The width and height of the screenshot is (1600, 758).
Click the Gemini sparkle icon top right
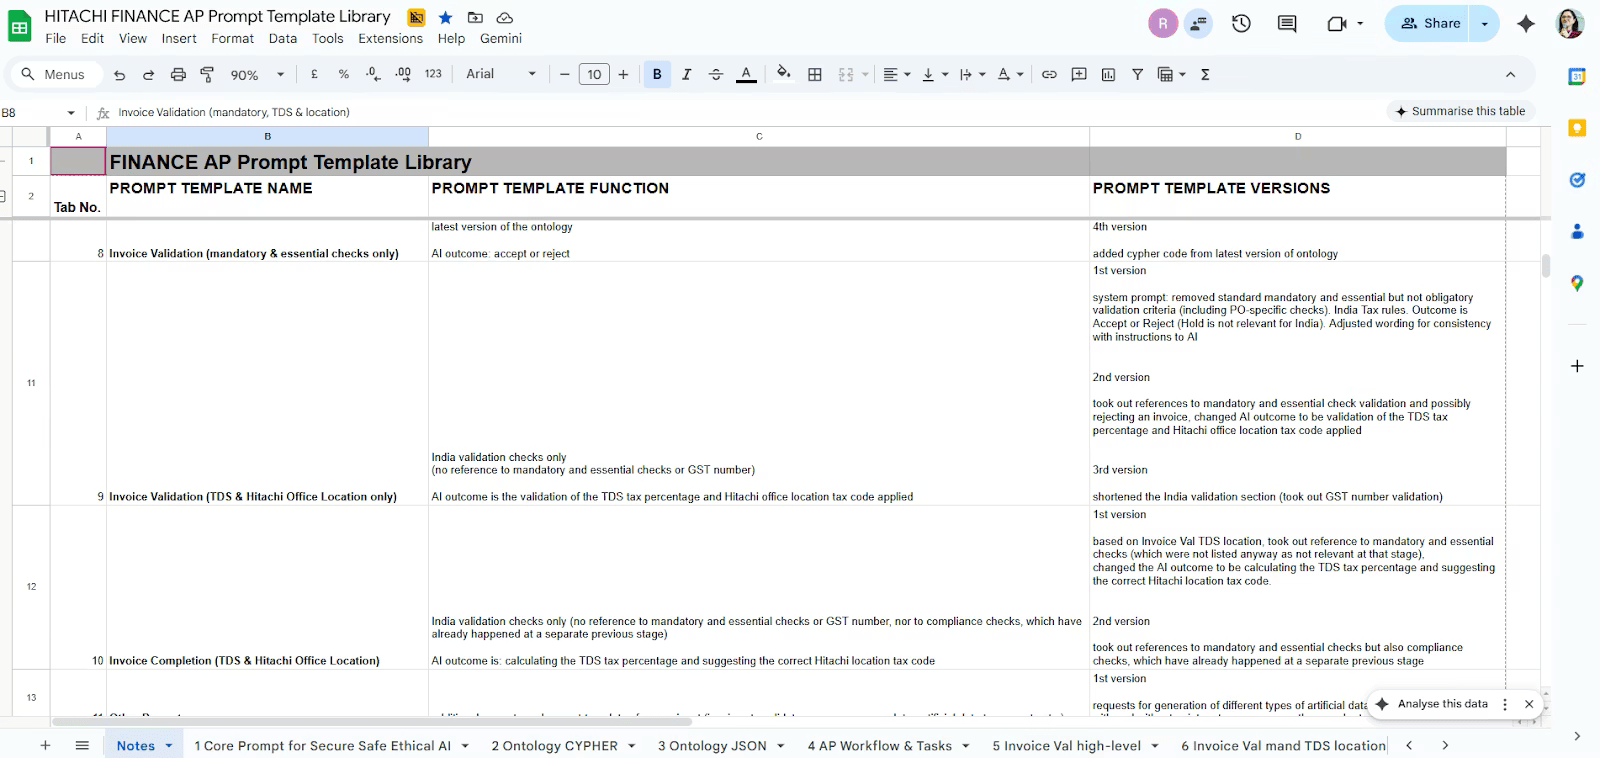(x=1526, y=23)
